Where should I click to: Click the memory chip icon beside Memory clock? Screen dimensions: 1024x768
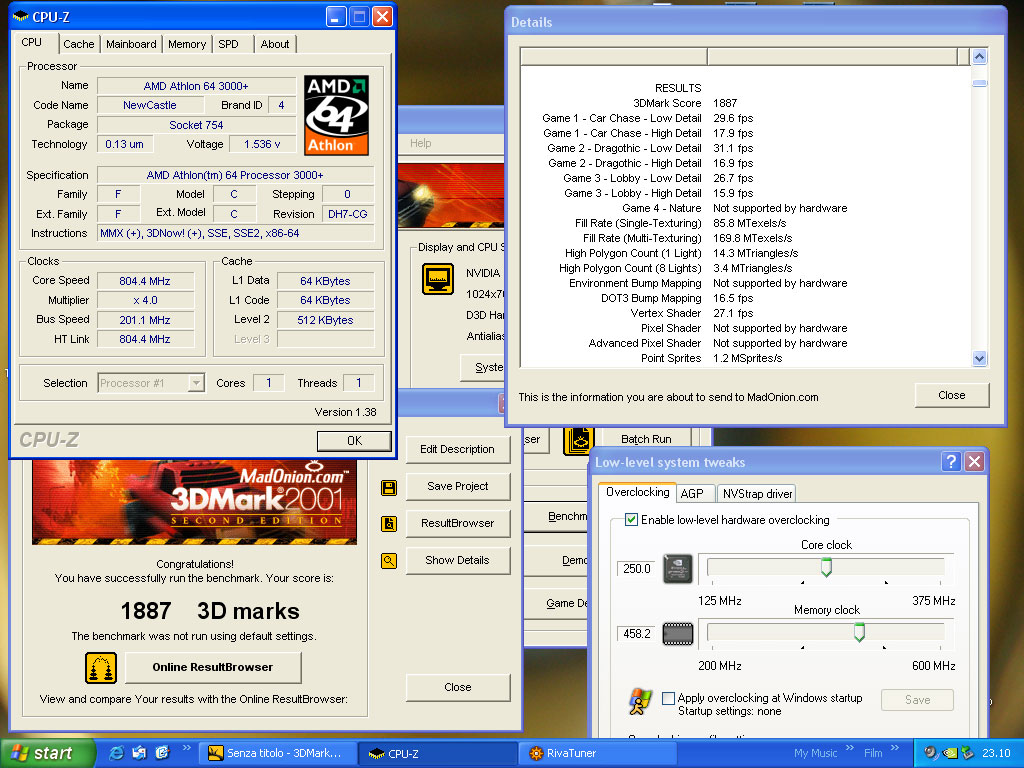pos(677,633)
